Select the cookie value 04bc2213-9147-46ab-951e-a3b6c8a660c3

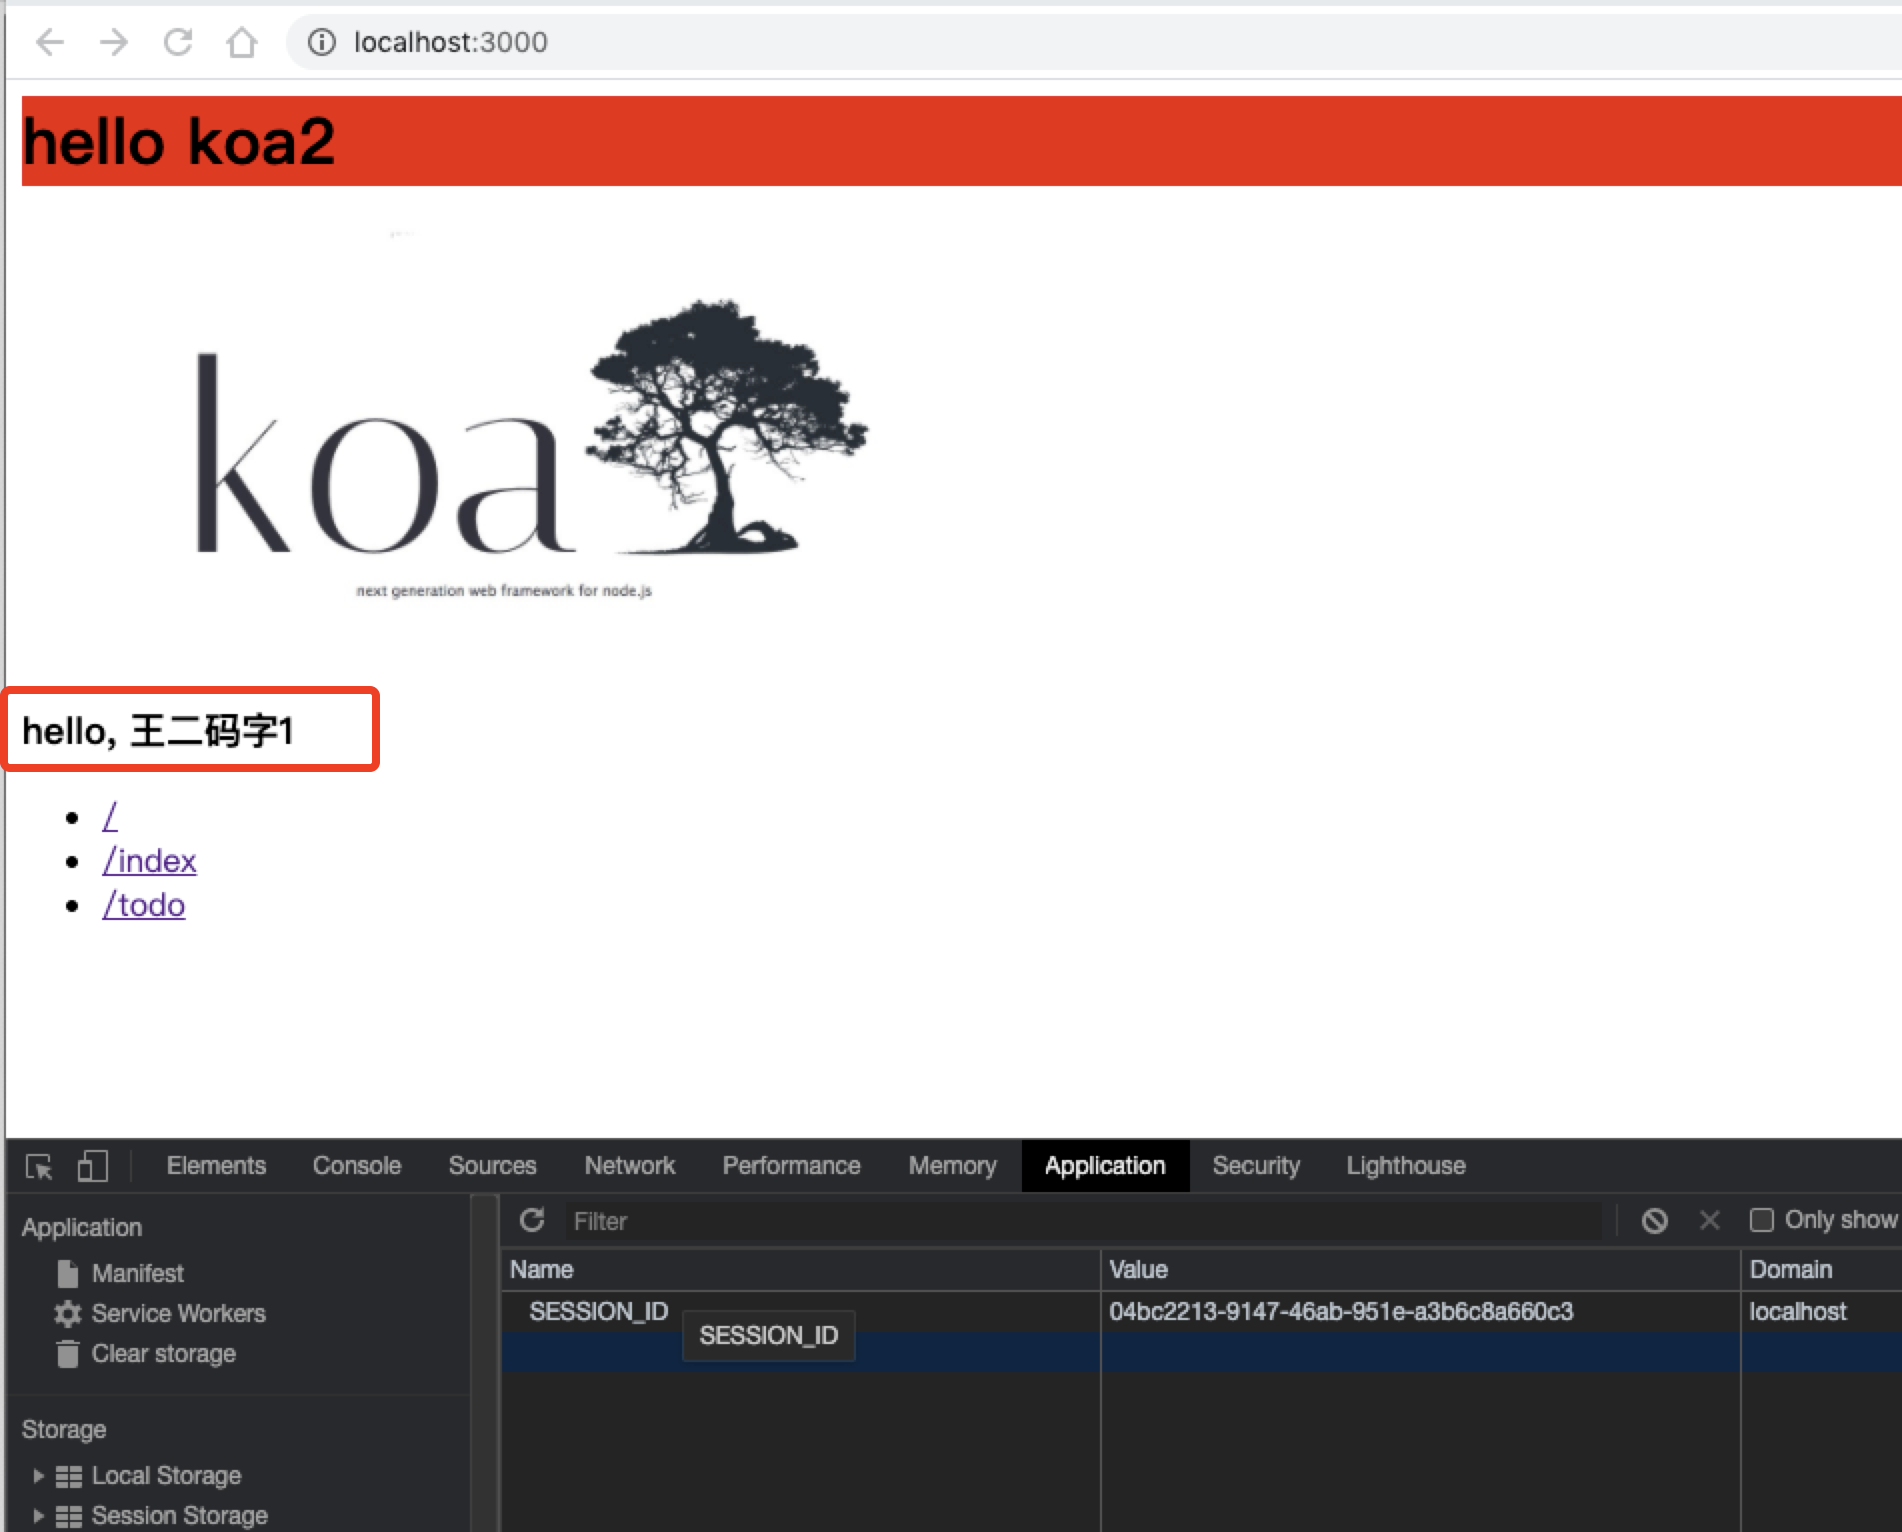click(1341, 1311)
